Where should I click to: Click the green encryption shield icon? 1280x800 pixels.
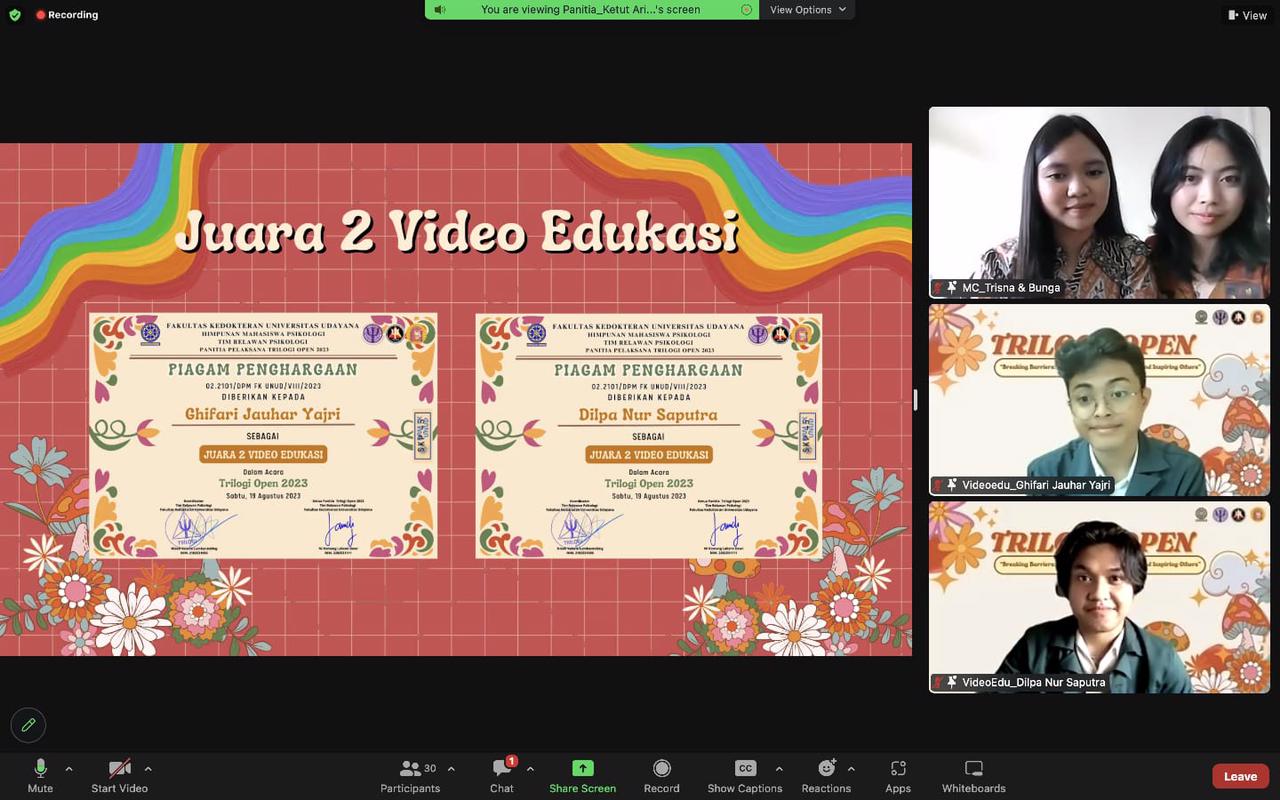click(14, 15)
